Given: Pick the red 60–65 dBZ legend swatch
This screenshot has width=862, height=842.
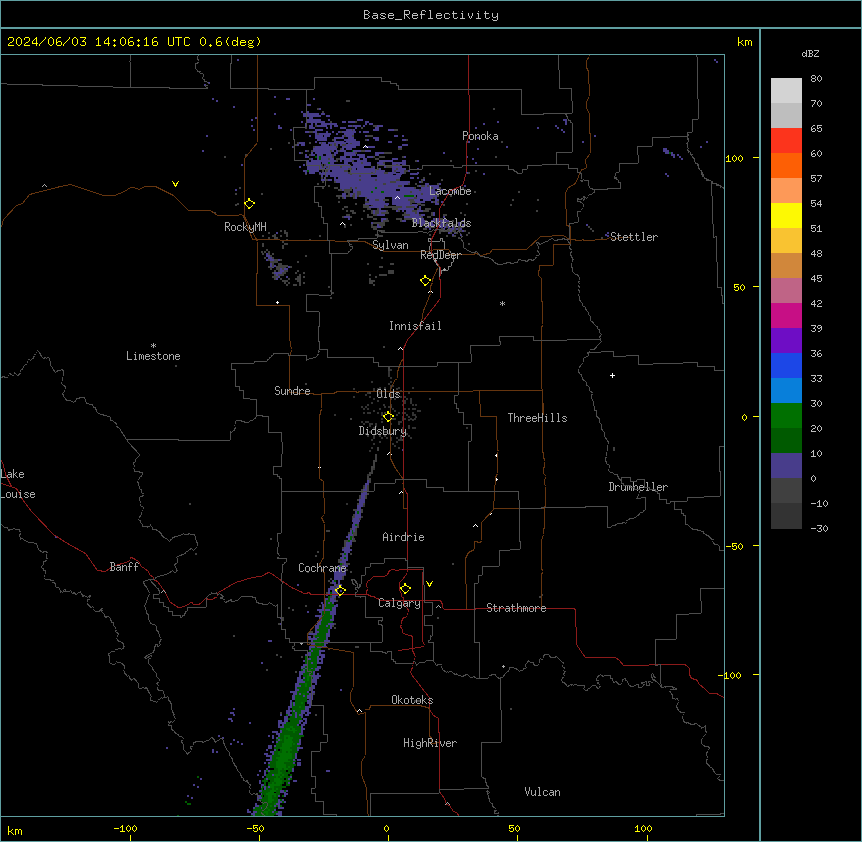Looking at the screenshot, I should tap(786, 141).
